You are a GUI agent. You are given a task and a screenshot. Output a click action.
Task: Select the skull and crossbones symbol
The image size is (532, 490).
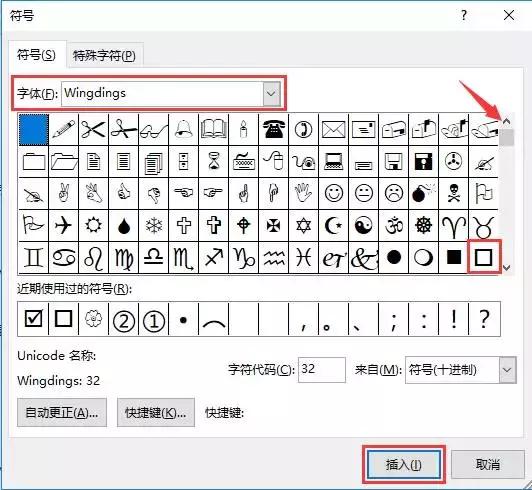(454, 193)
